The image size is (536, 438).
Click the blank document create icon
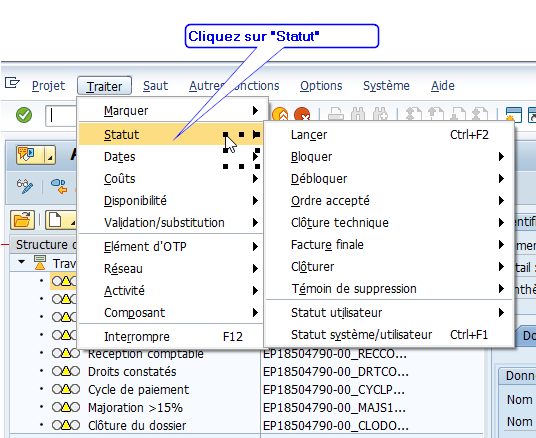55,220
